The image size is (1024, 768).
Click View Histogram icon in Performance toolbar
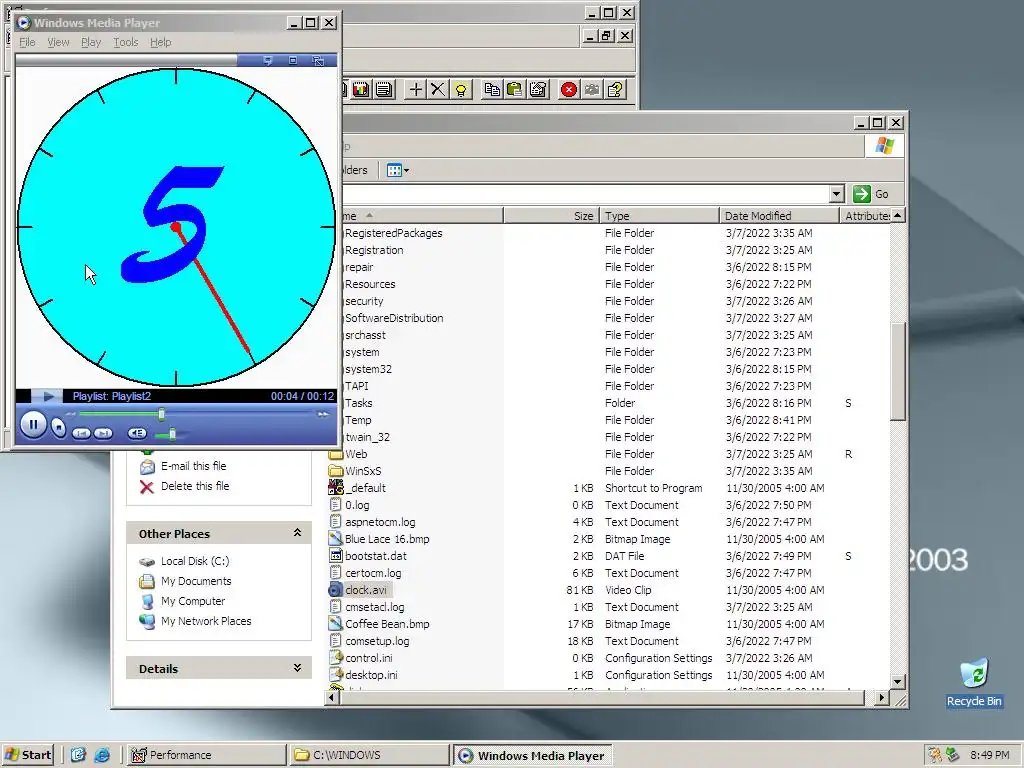pos(361,89)
